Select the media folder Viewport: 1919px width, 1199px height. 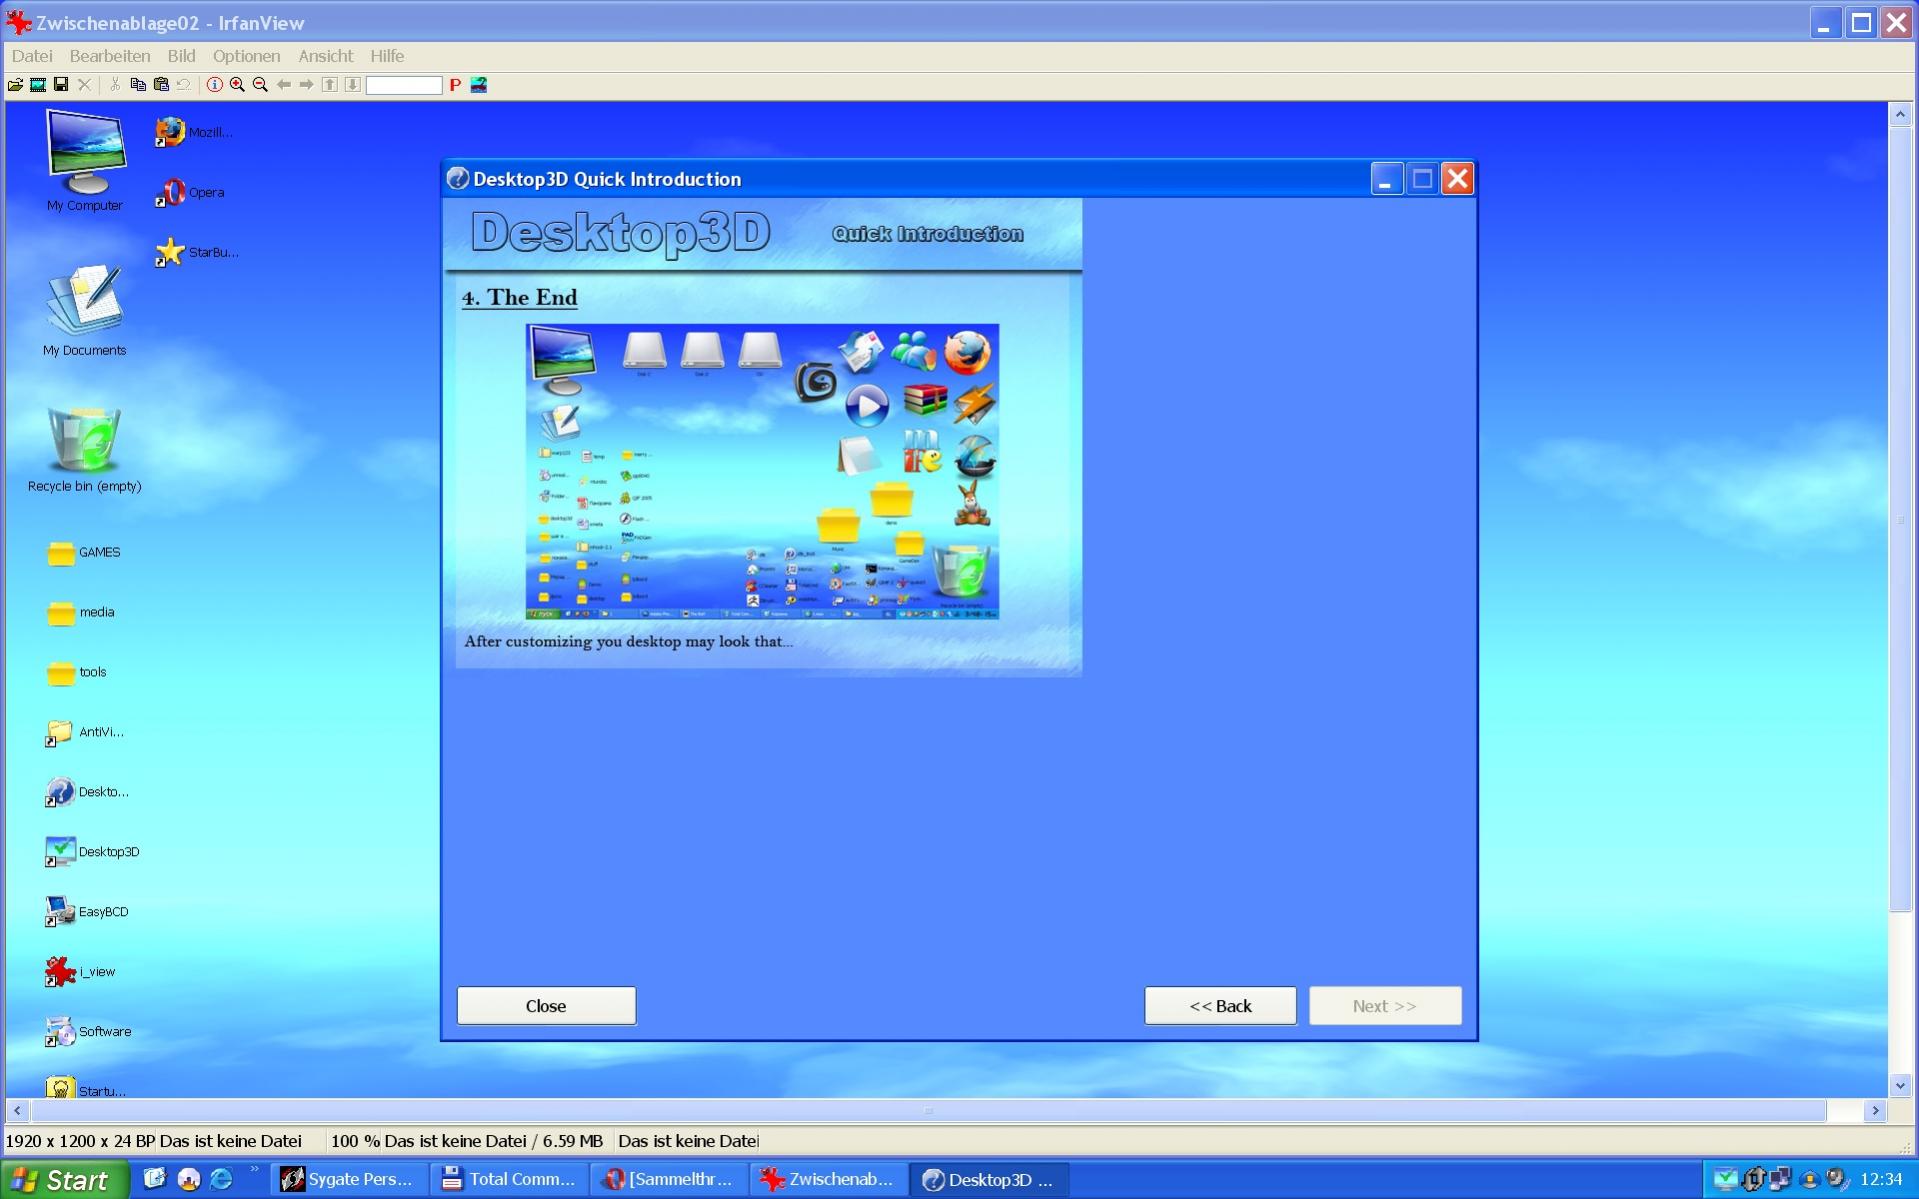click(x=81, y=612)
